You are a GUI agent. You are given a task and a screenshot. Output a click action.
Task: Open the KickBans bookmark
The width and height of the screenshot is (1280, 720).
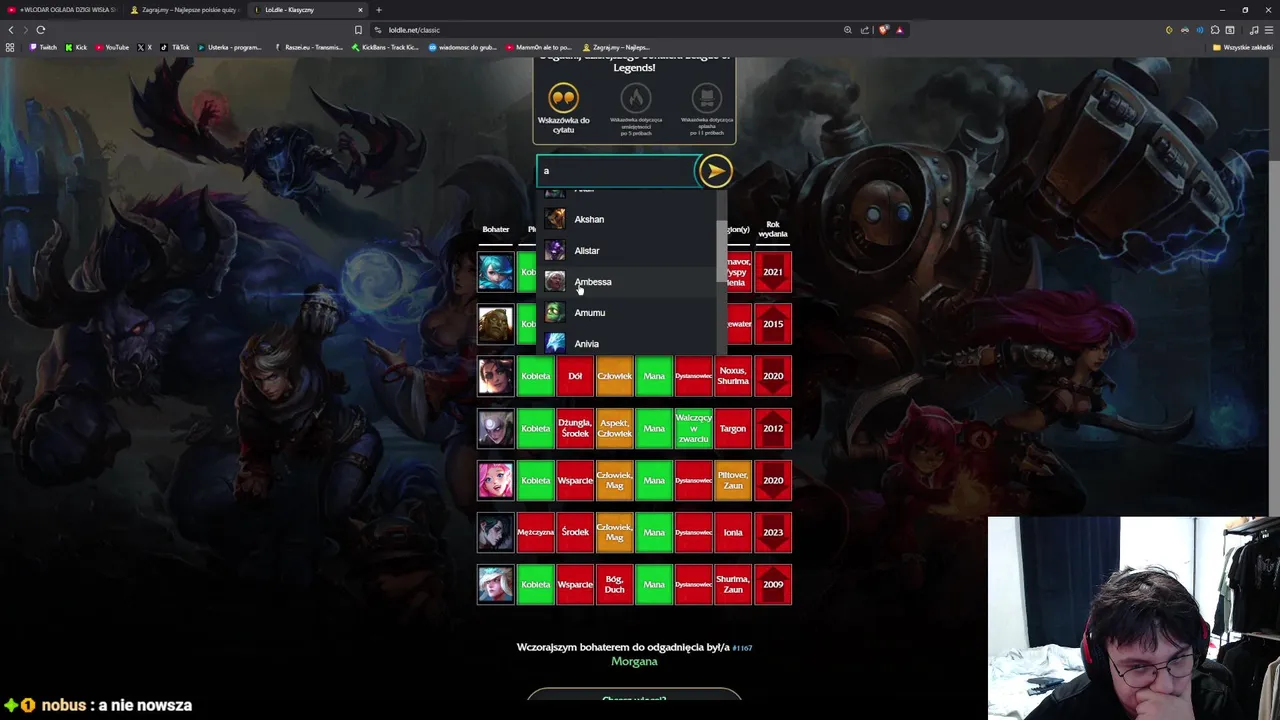[x=385, y=47]
